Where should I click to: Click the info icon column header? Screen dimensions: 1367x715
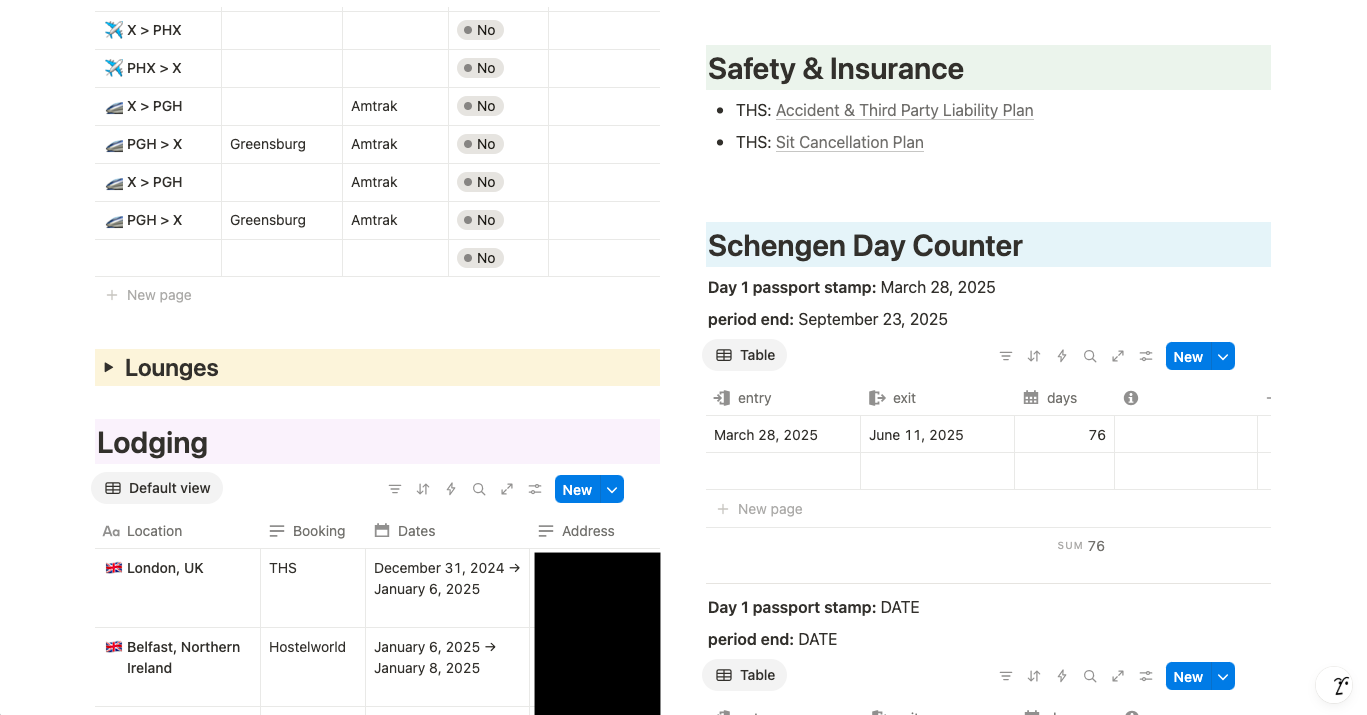1131,398
